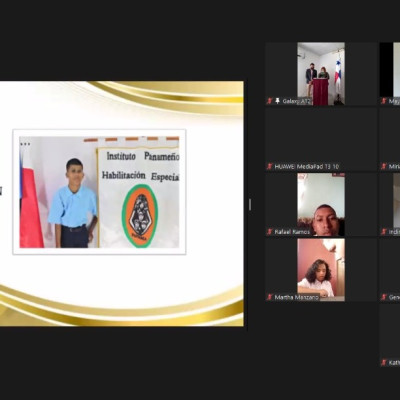Select Martha Manzano video tile

(321, 270)
